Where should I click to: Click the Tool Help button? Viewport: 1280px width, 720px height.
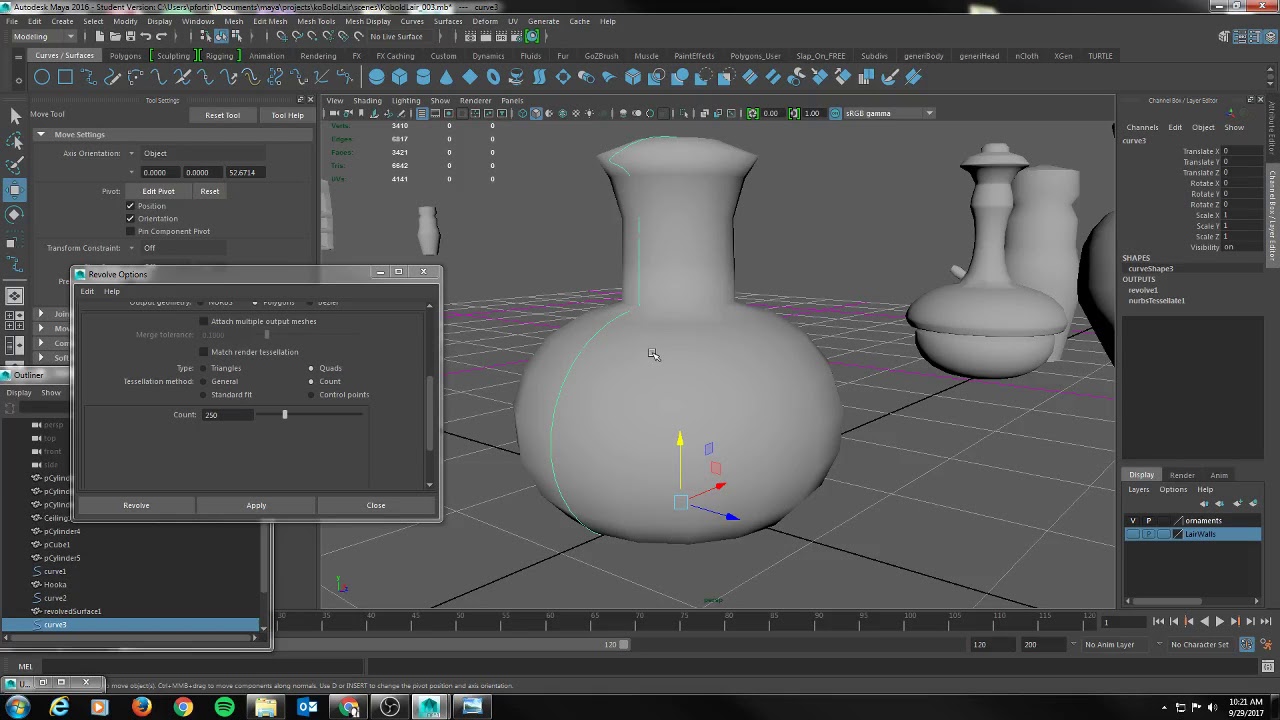(x=287, y=115)
